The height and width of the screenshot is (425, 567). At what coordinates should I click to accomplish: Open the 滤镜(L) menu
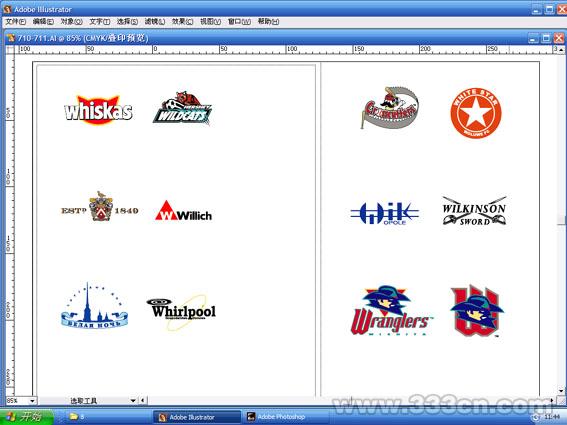(155, 22)
